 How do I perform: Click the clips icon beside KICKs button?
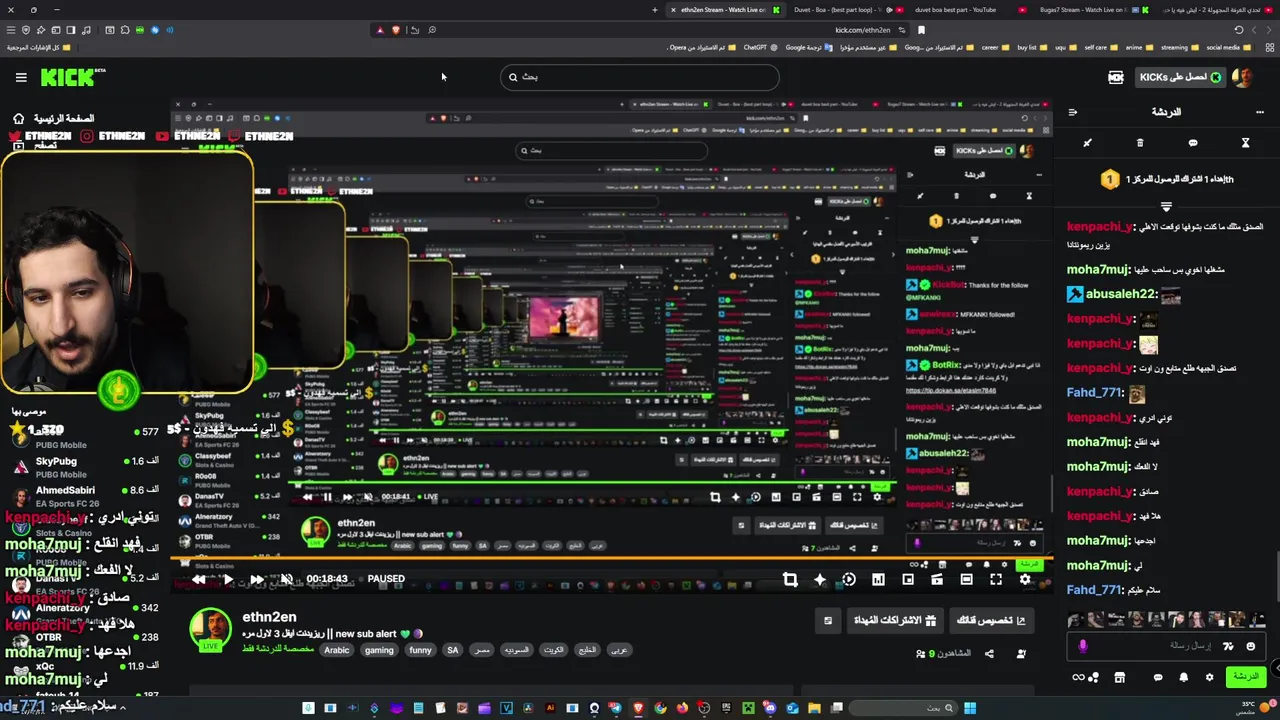tap(1116, 77)
